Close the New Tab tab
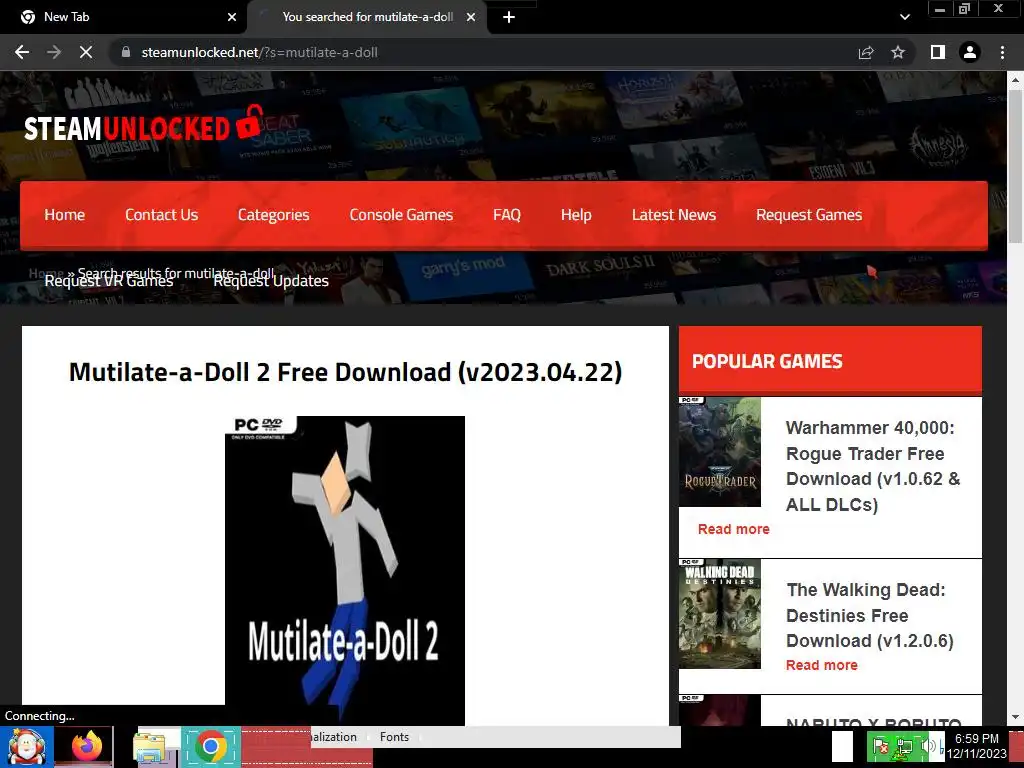Screen dimensions: 1024x768 pos(232,17)
